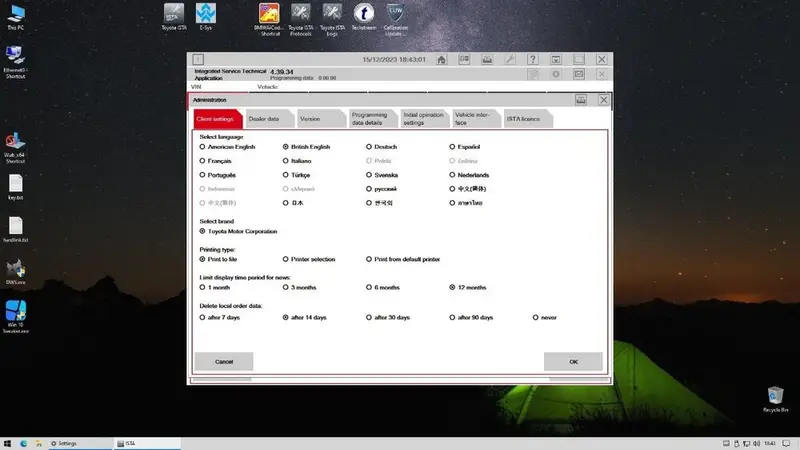
Task: Open the handlink.txt file on the desktop
Action: [15, 229]
